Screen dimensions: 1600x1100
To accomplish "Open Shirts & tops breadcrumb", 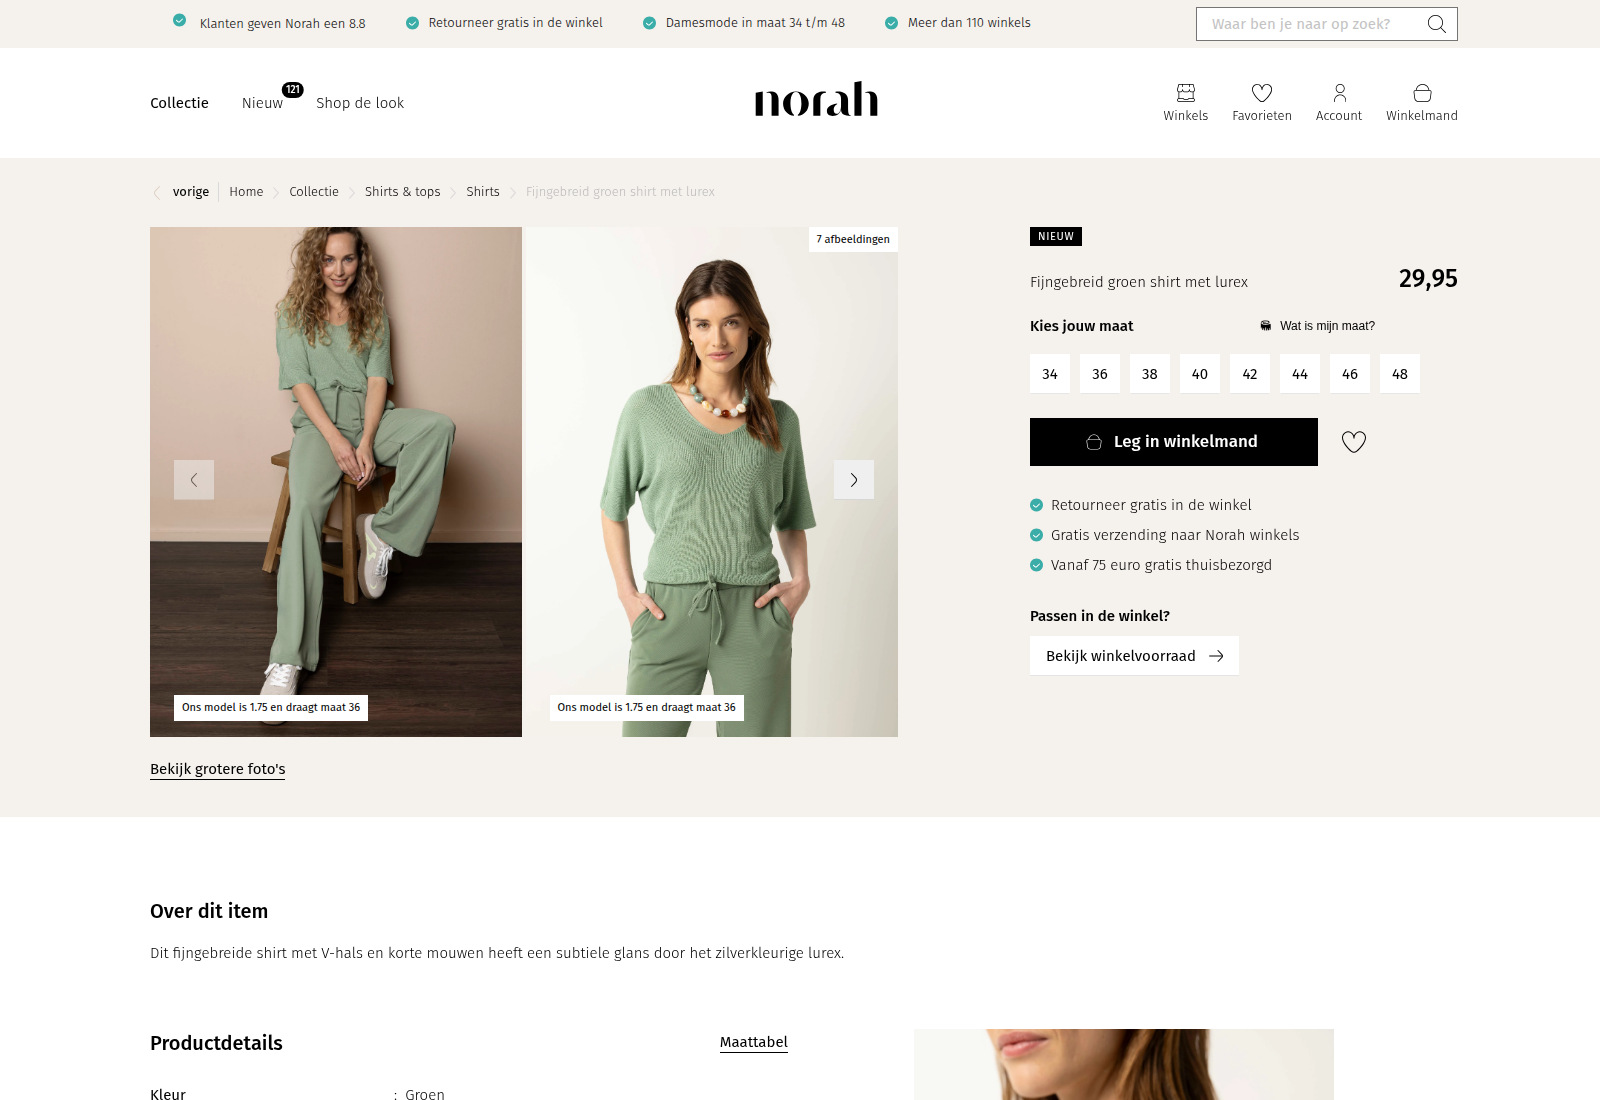I will coord(402,192).
